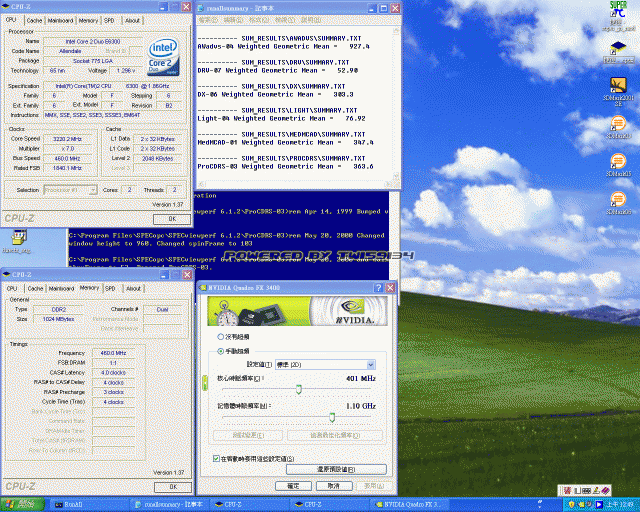Click the confirm button in NVIDIA dialog
The image size is (640, 512).
click(293, 486)
